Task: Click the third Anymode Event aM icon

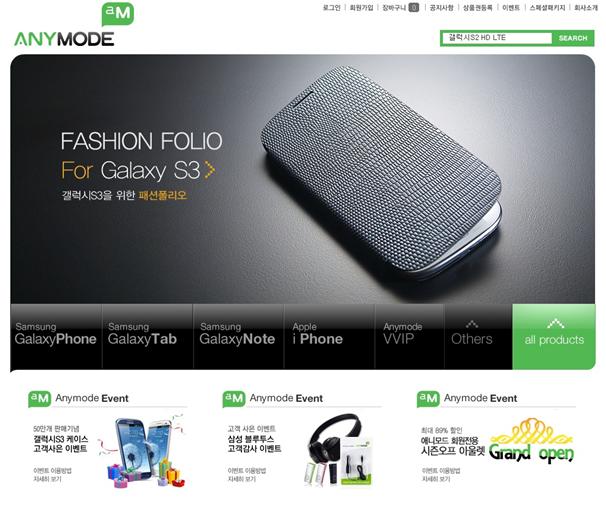Action: [428, 399]
